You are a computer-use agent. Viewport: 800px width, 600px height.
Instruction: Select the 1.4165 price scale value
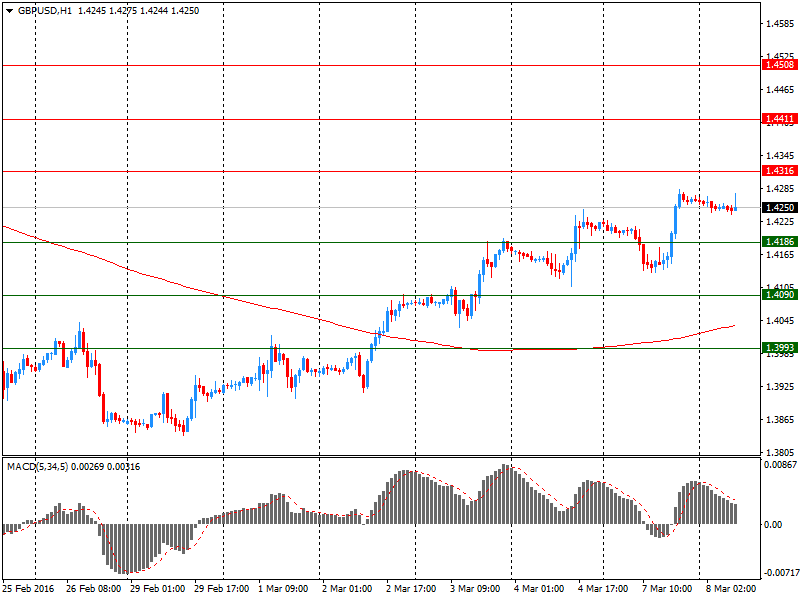tap(781, 255)
